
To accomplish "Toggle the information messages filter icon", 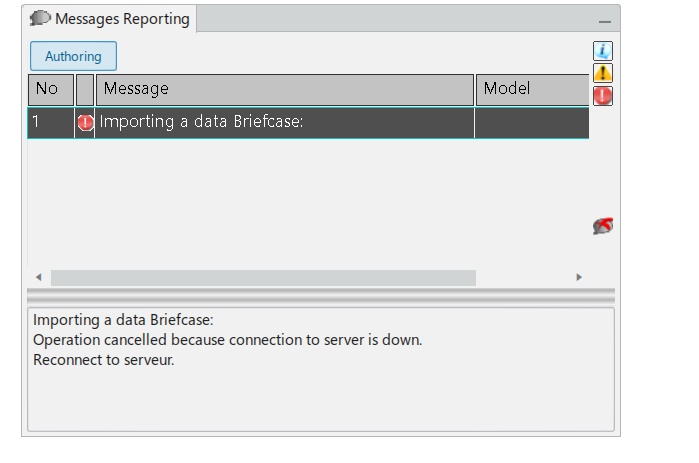I will [603, 51].
